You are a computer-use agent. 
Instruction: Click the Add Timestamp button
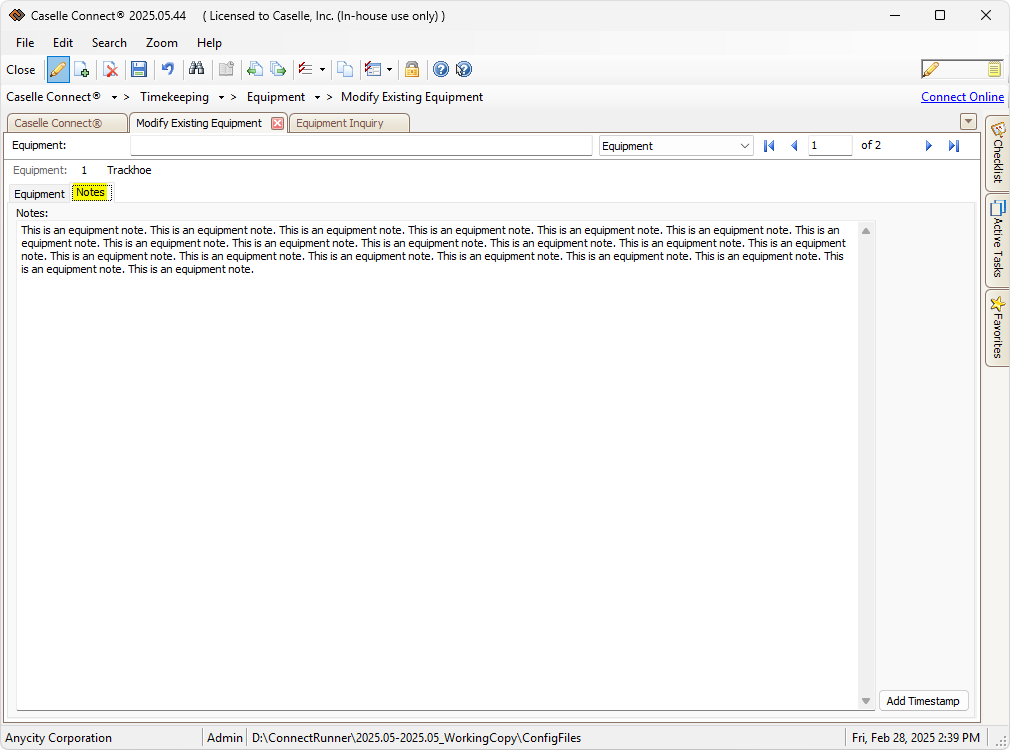[922, 701]
